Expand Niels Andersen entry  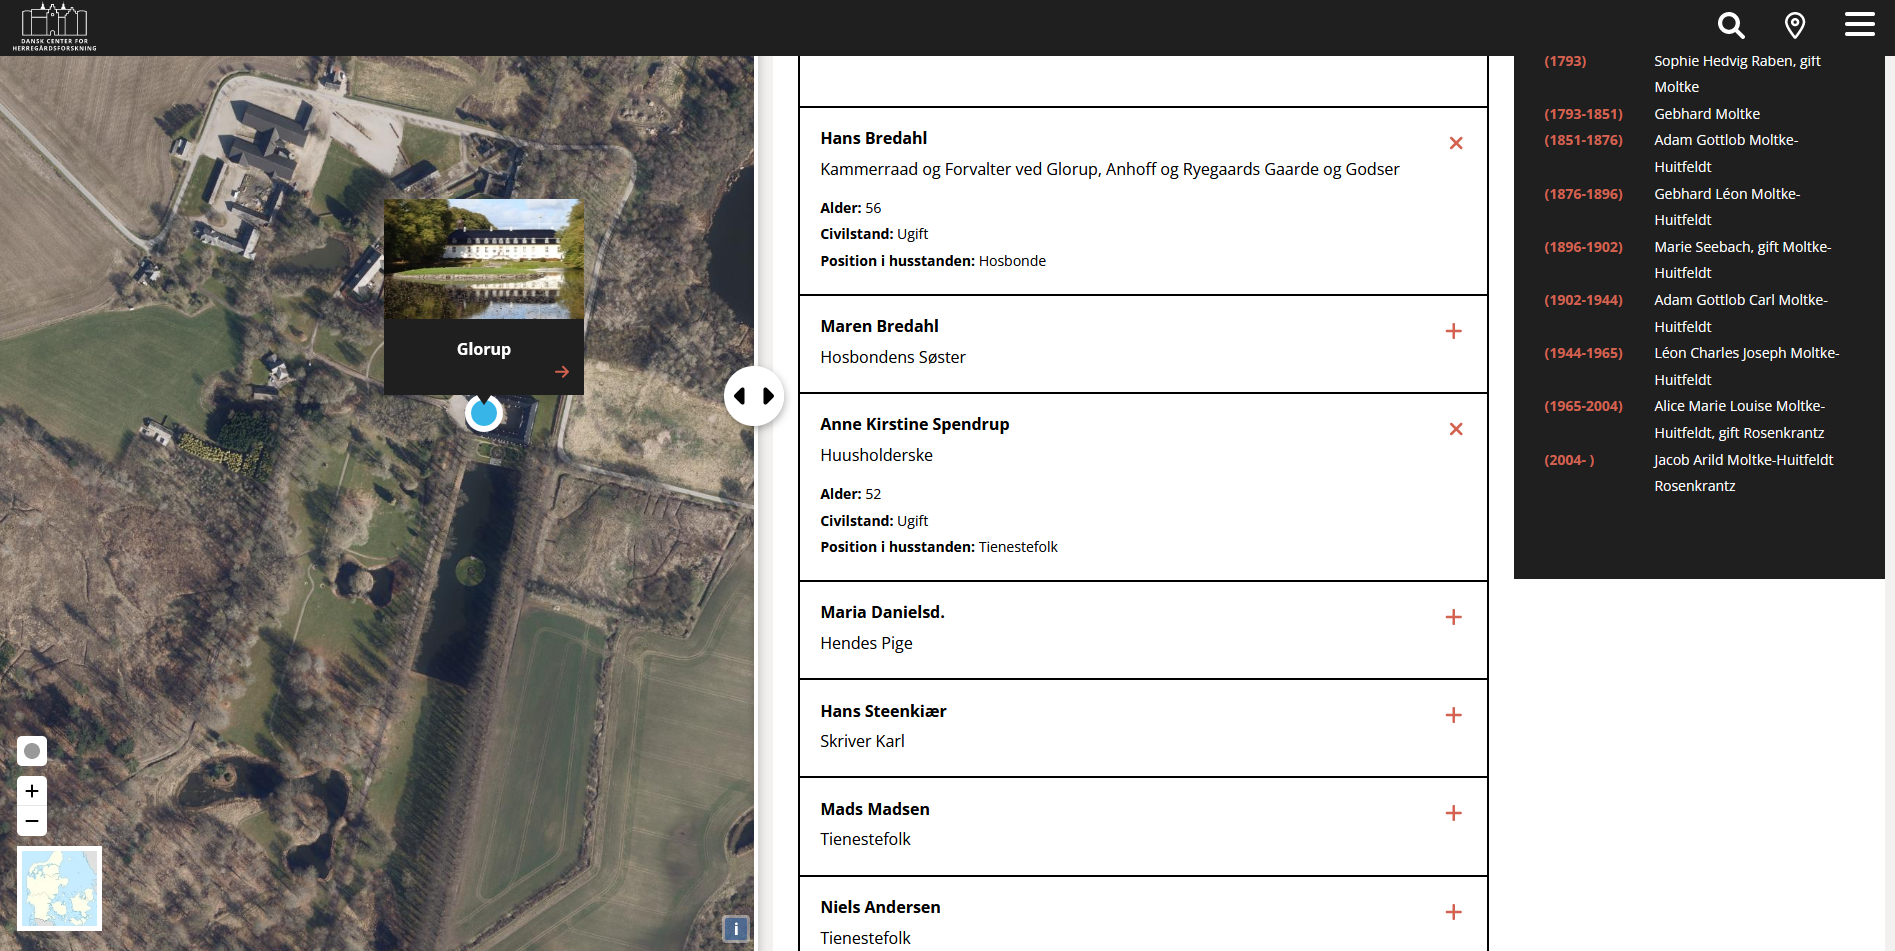click(x=1453, y=912)
